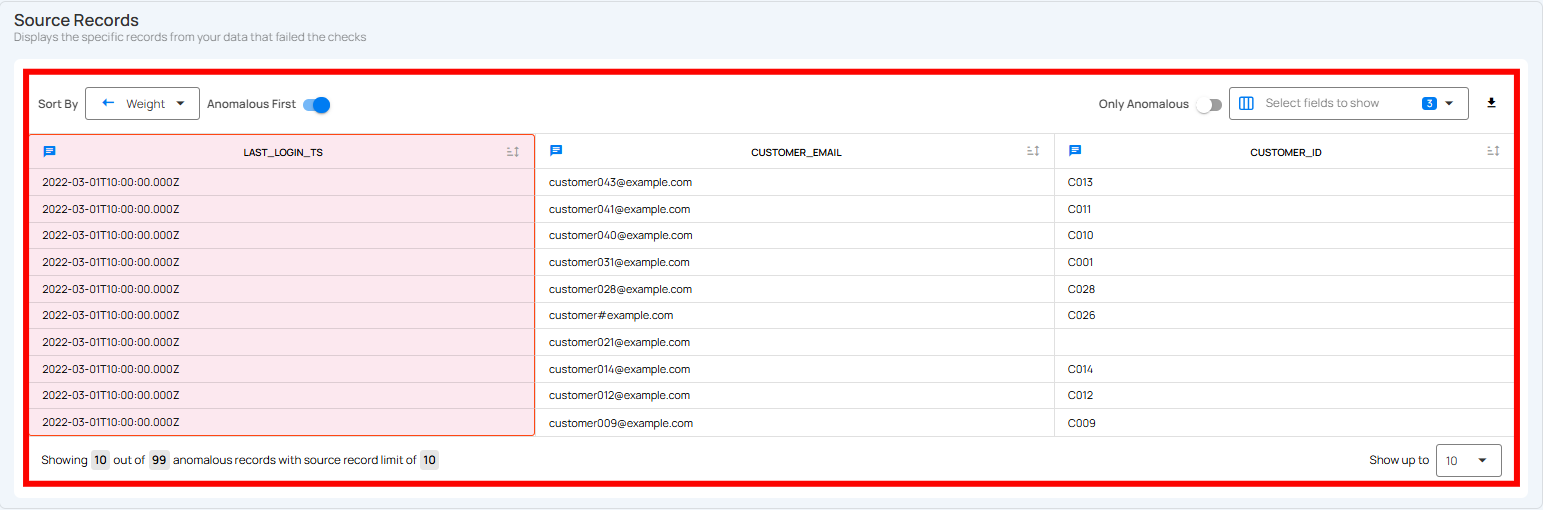Click the comment icon in CUSTOMER_ID header
1543x510 pixels.
coord(1075,151)
